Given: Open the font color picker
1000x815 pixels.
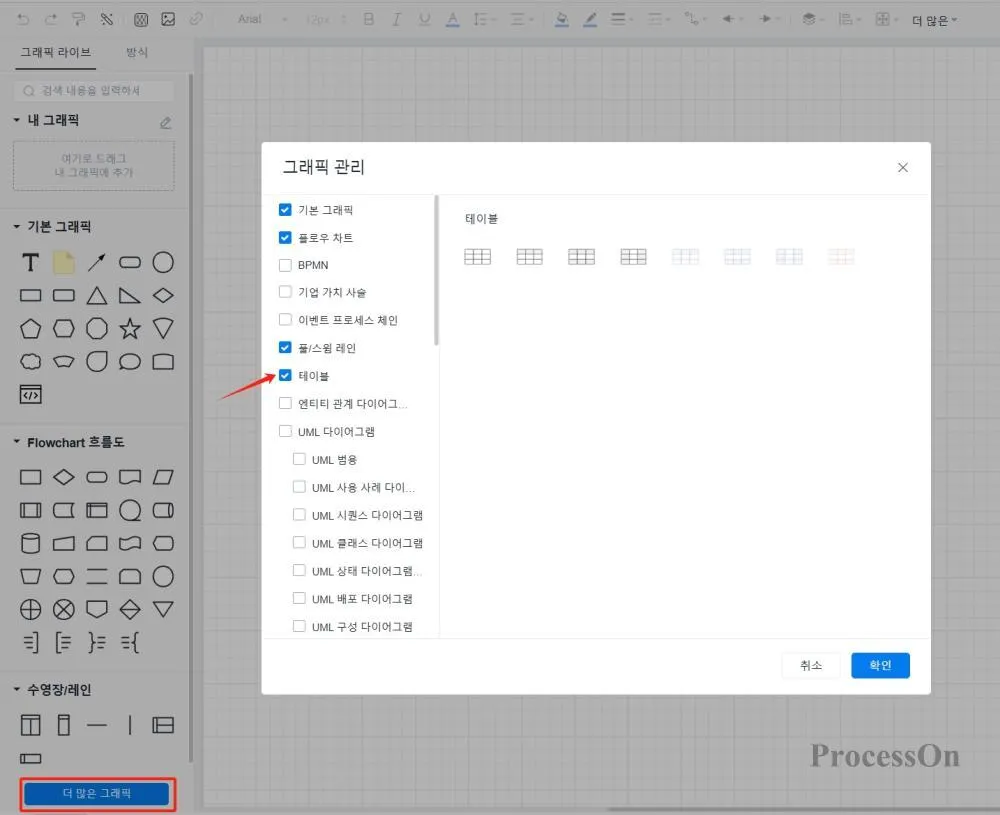Looking at the screenshot, I should 452,19.
